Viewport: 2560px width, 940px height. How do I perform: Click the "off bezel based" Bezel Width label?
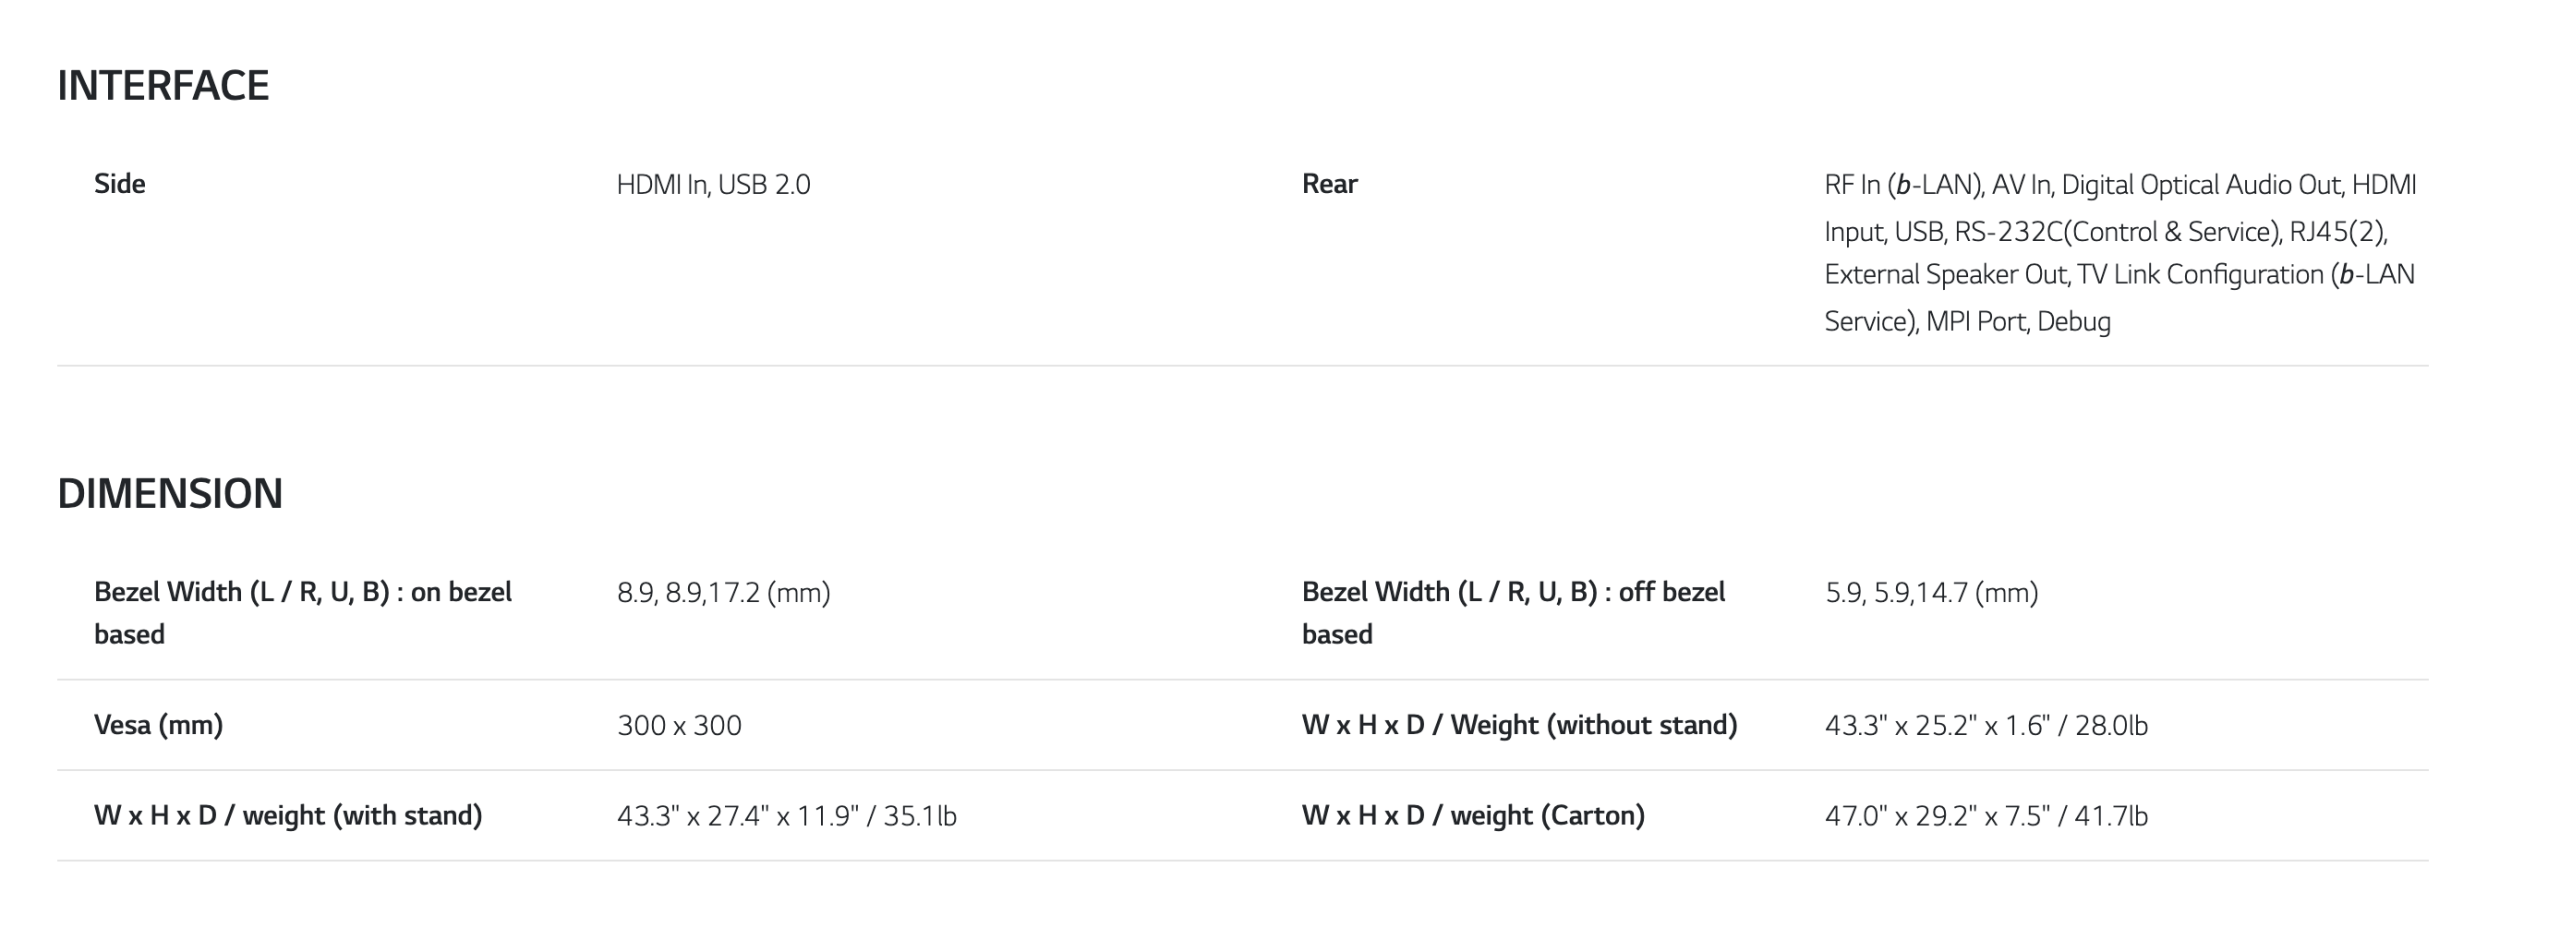1513,612
